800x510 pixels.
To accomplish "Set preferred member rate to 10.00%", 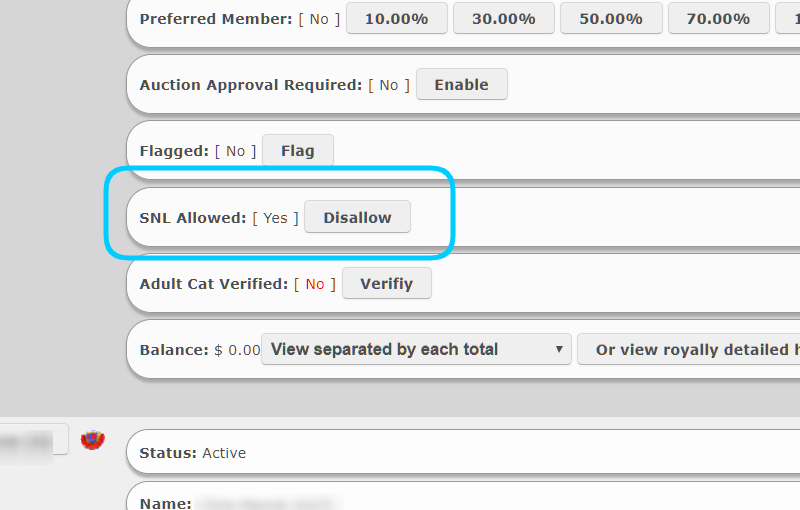I will pyautogui.click(x=396, y=18).
